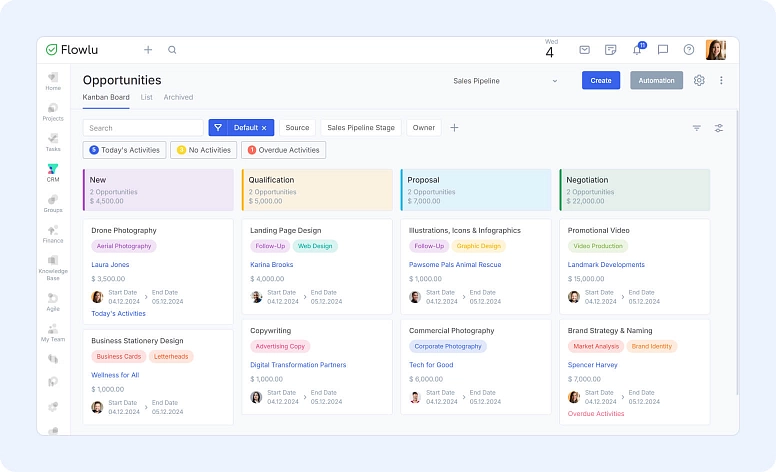The width and height of the screenshot is (776, 472).
Task: Open the Finance module in sidebar
Action: (53, 234)
